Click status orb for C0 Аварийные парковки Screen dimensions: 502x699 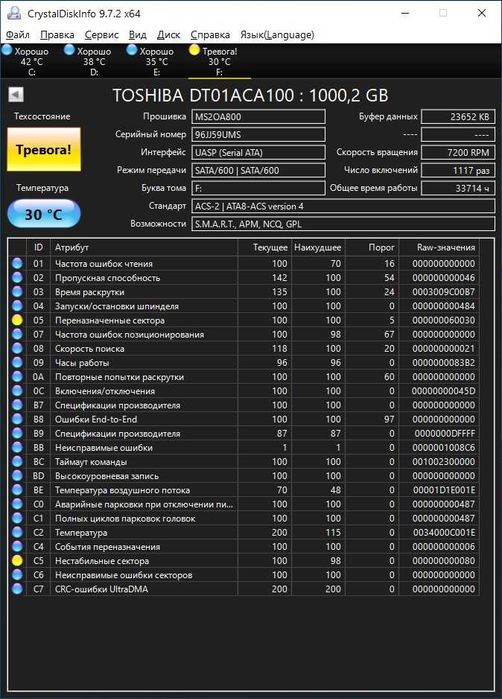(x=17, y=504)
